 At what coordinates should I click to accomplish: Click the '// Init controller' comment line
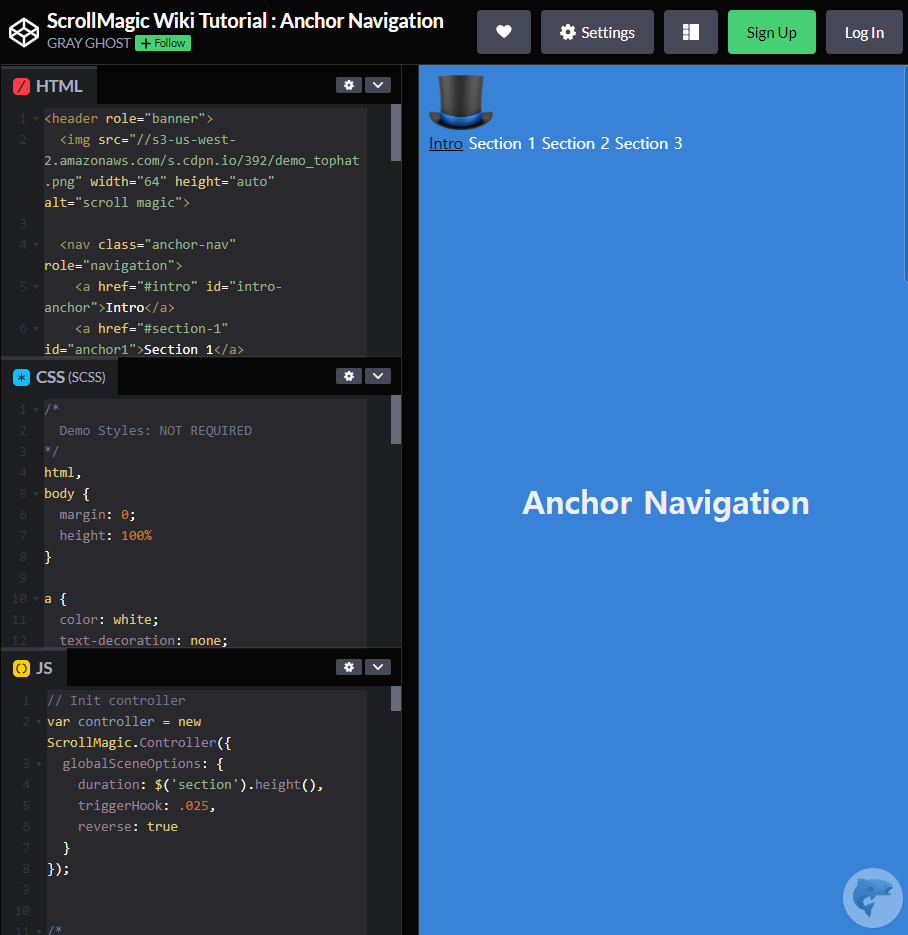[116, 701]
